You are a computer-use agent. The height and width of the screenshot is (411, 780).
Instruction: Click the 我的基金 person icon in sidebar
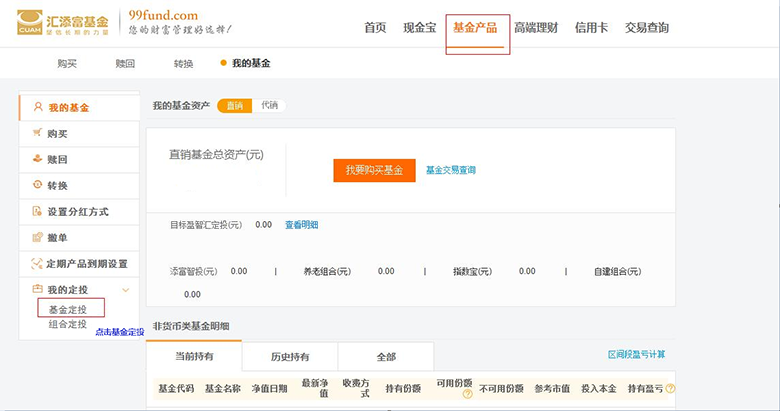coord(38,107)
